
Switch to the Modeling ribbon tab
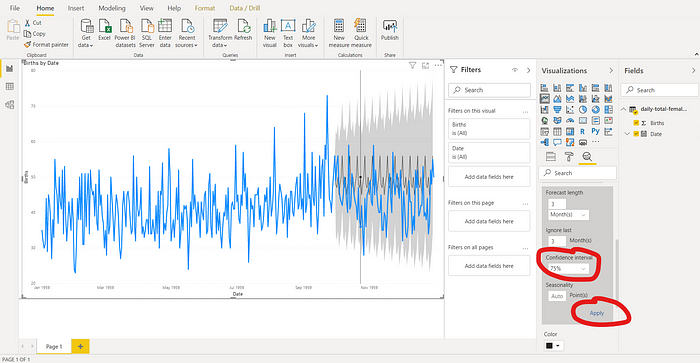point(112,8)
